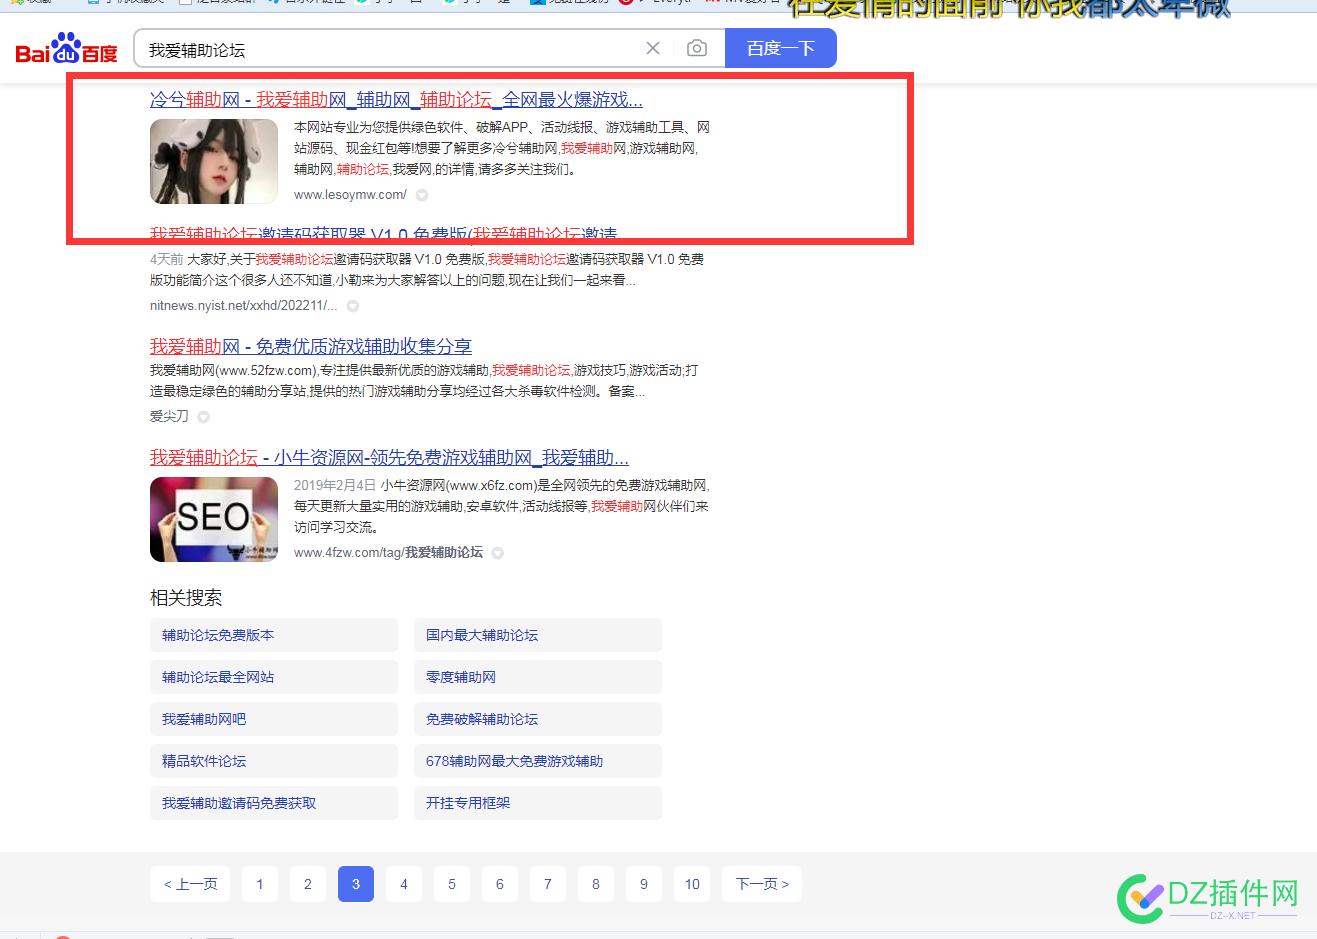Click the 爱尖刀 source label
This screenshot has height=939, width=1317.
[x=169, y=416]
